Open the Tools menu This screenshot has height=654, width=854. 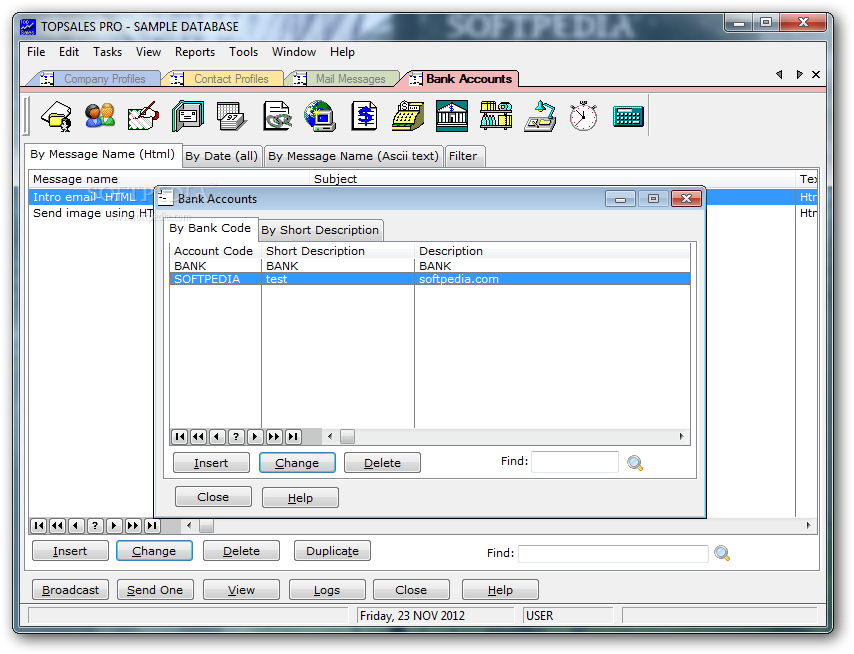[x=243, y=52]
